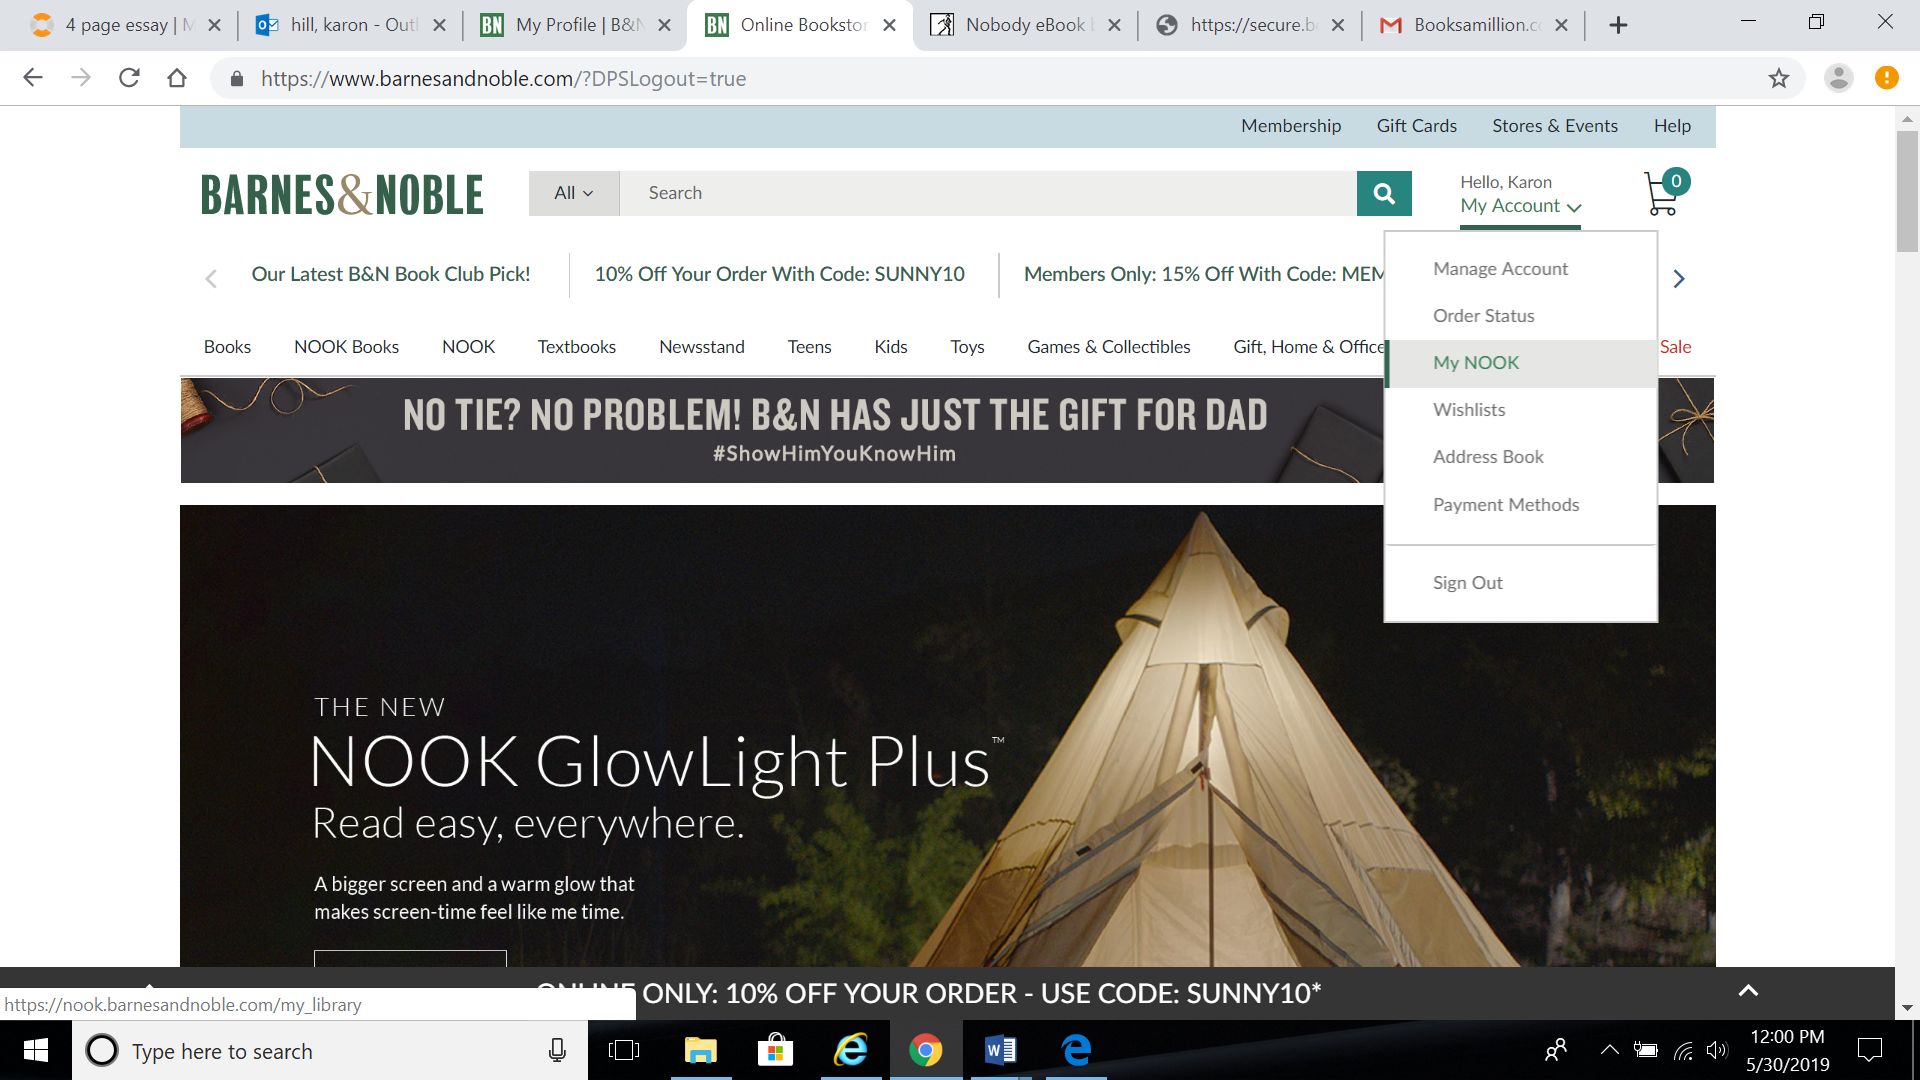This screenshot has height=1080, width=1920.
Task: Open the Help link
Action: pyautogui.click(x=1672, y=126)
